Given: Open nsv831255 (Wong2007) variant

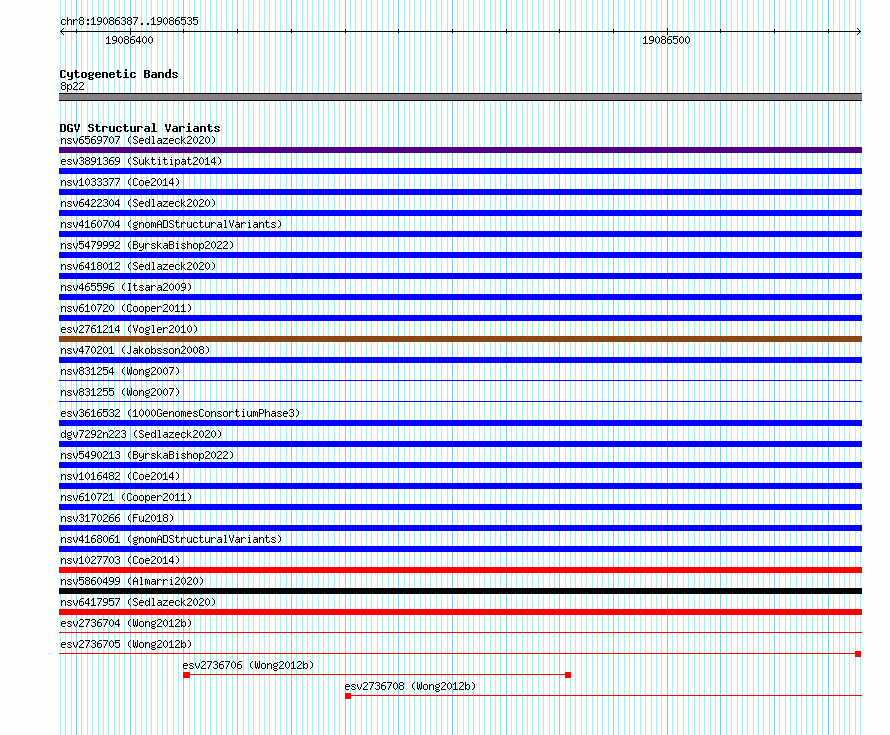Looking at the screenshot, I should click(120, 392).
